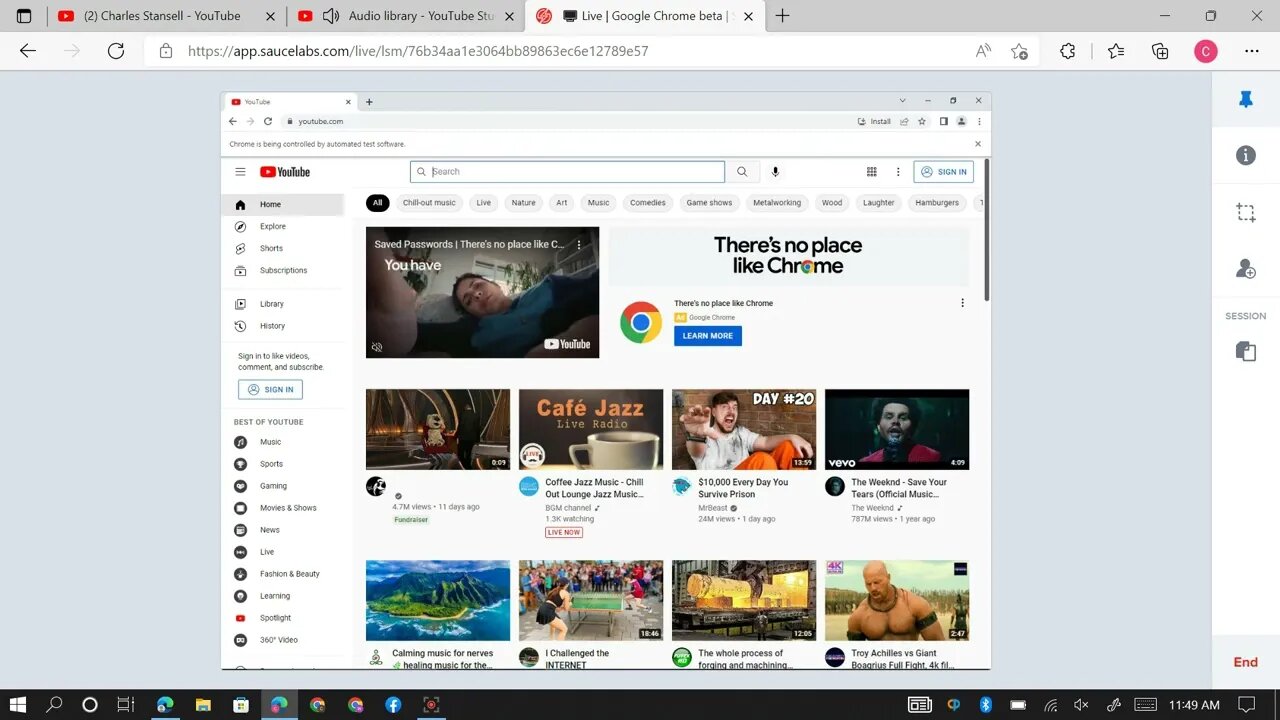Open new tab in inner Chrome window

click(x=369, y=102)
